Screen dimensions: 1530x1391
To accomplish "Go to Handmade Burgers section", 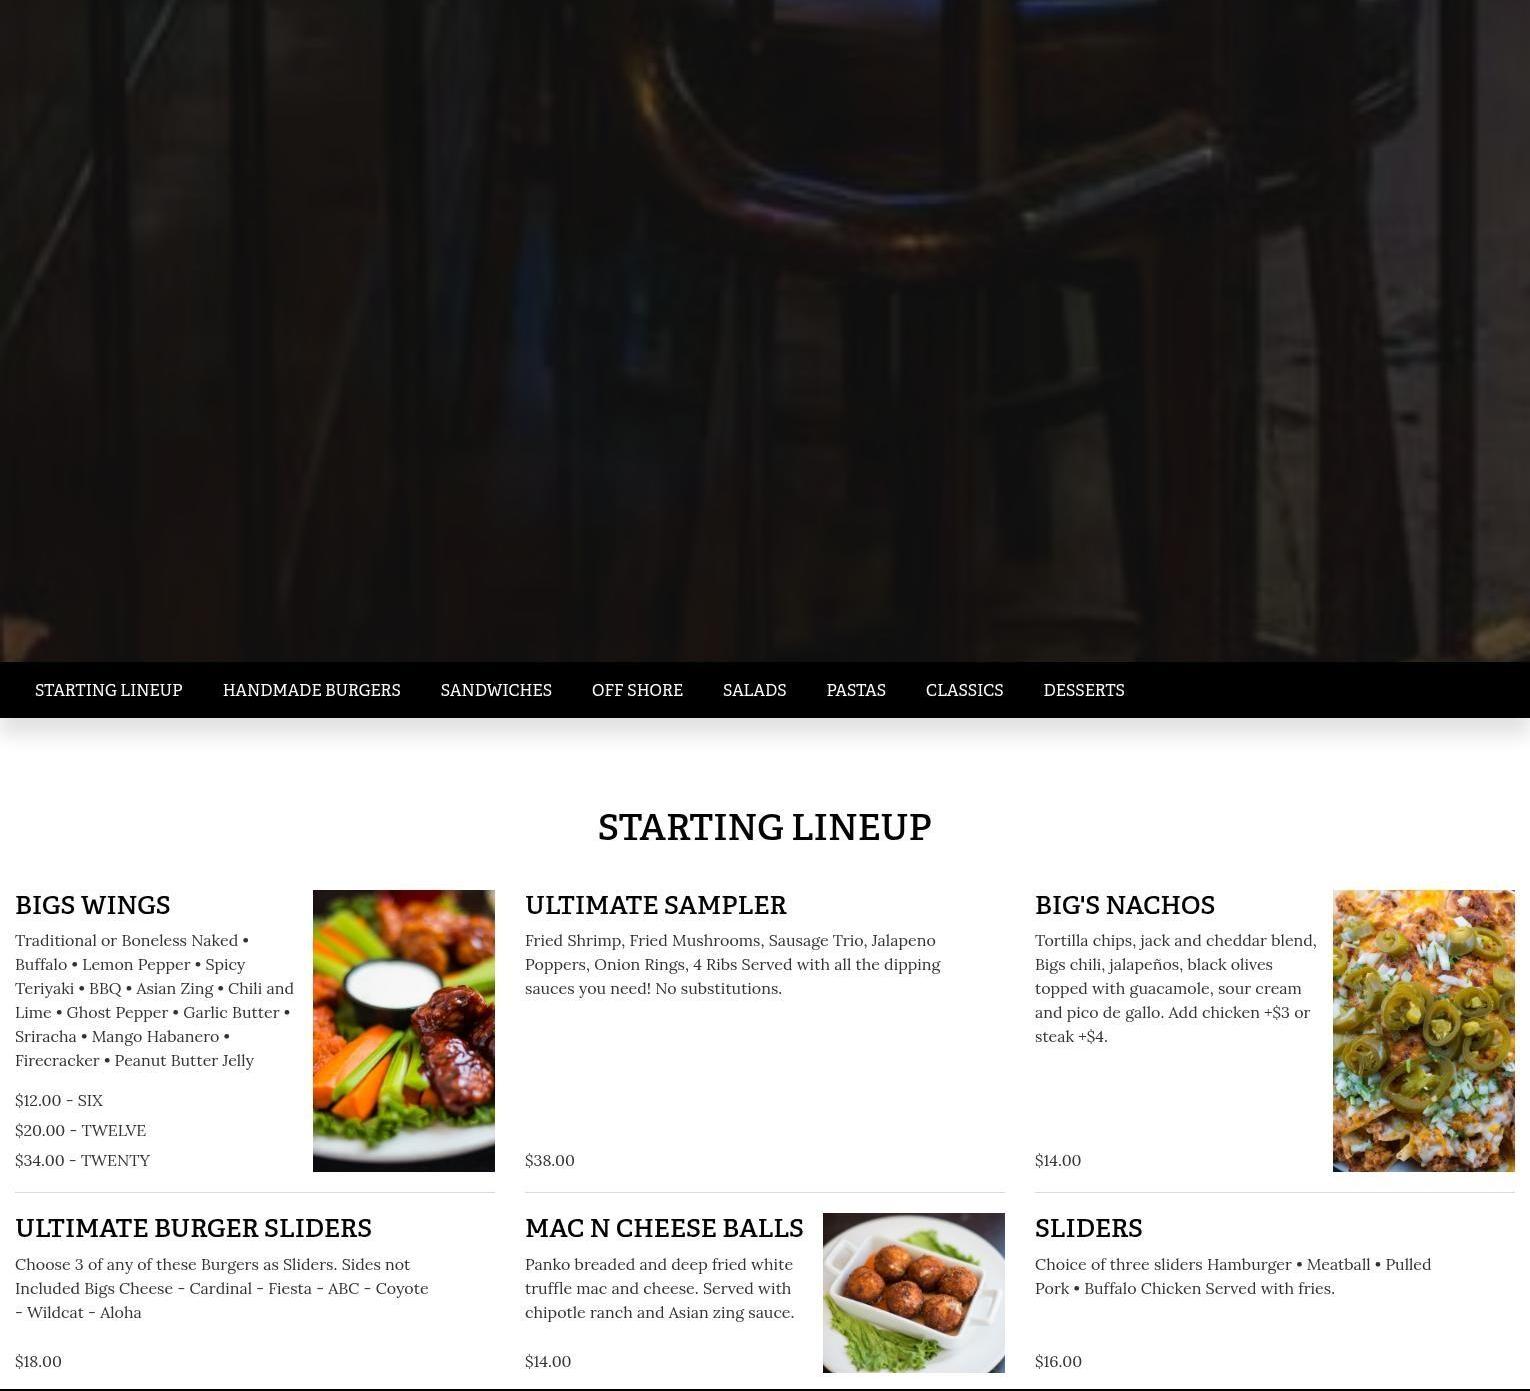I will point(312,690).
